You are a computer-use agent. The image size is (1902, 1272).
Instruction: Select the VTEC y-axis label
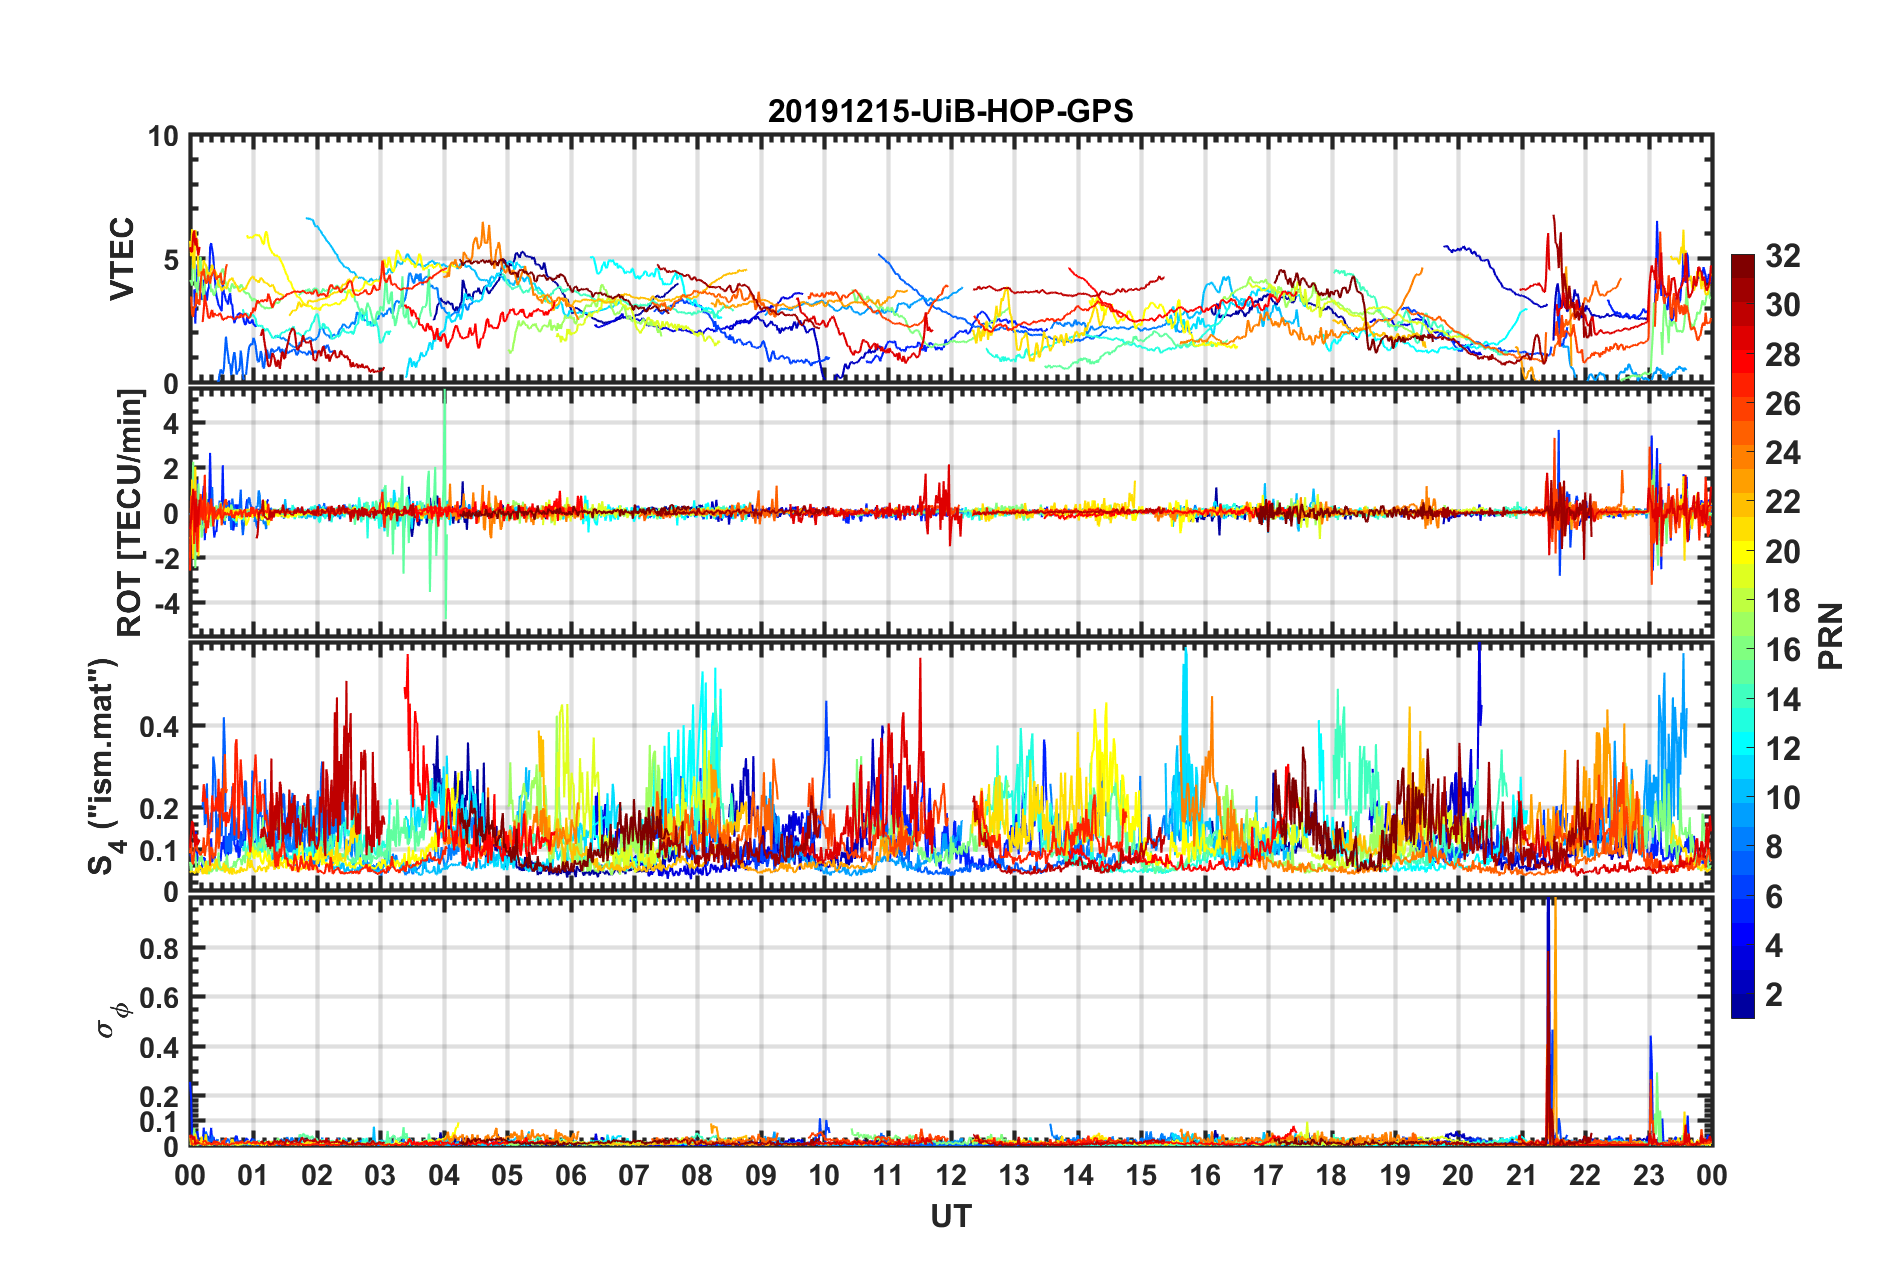(x=122, y=258)
